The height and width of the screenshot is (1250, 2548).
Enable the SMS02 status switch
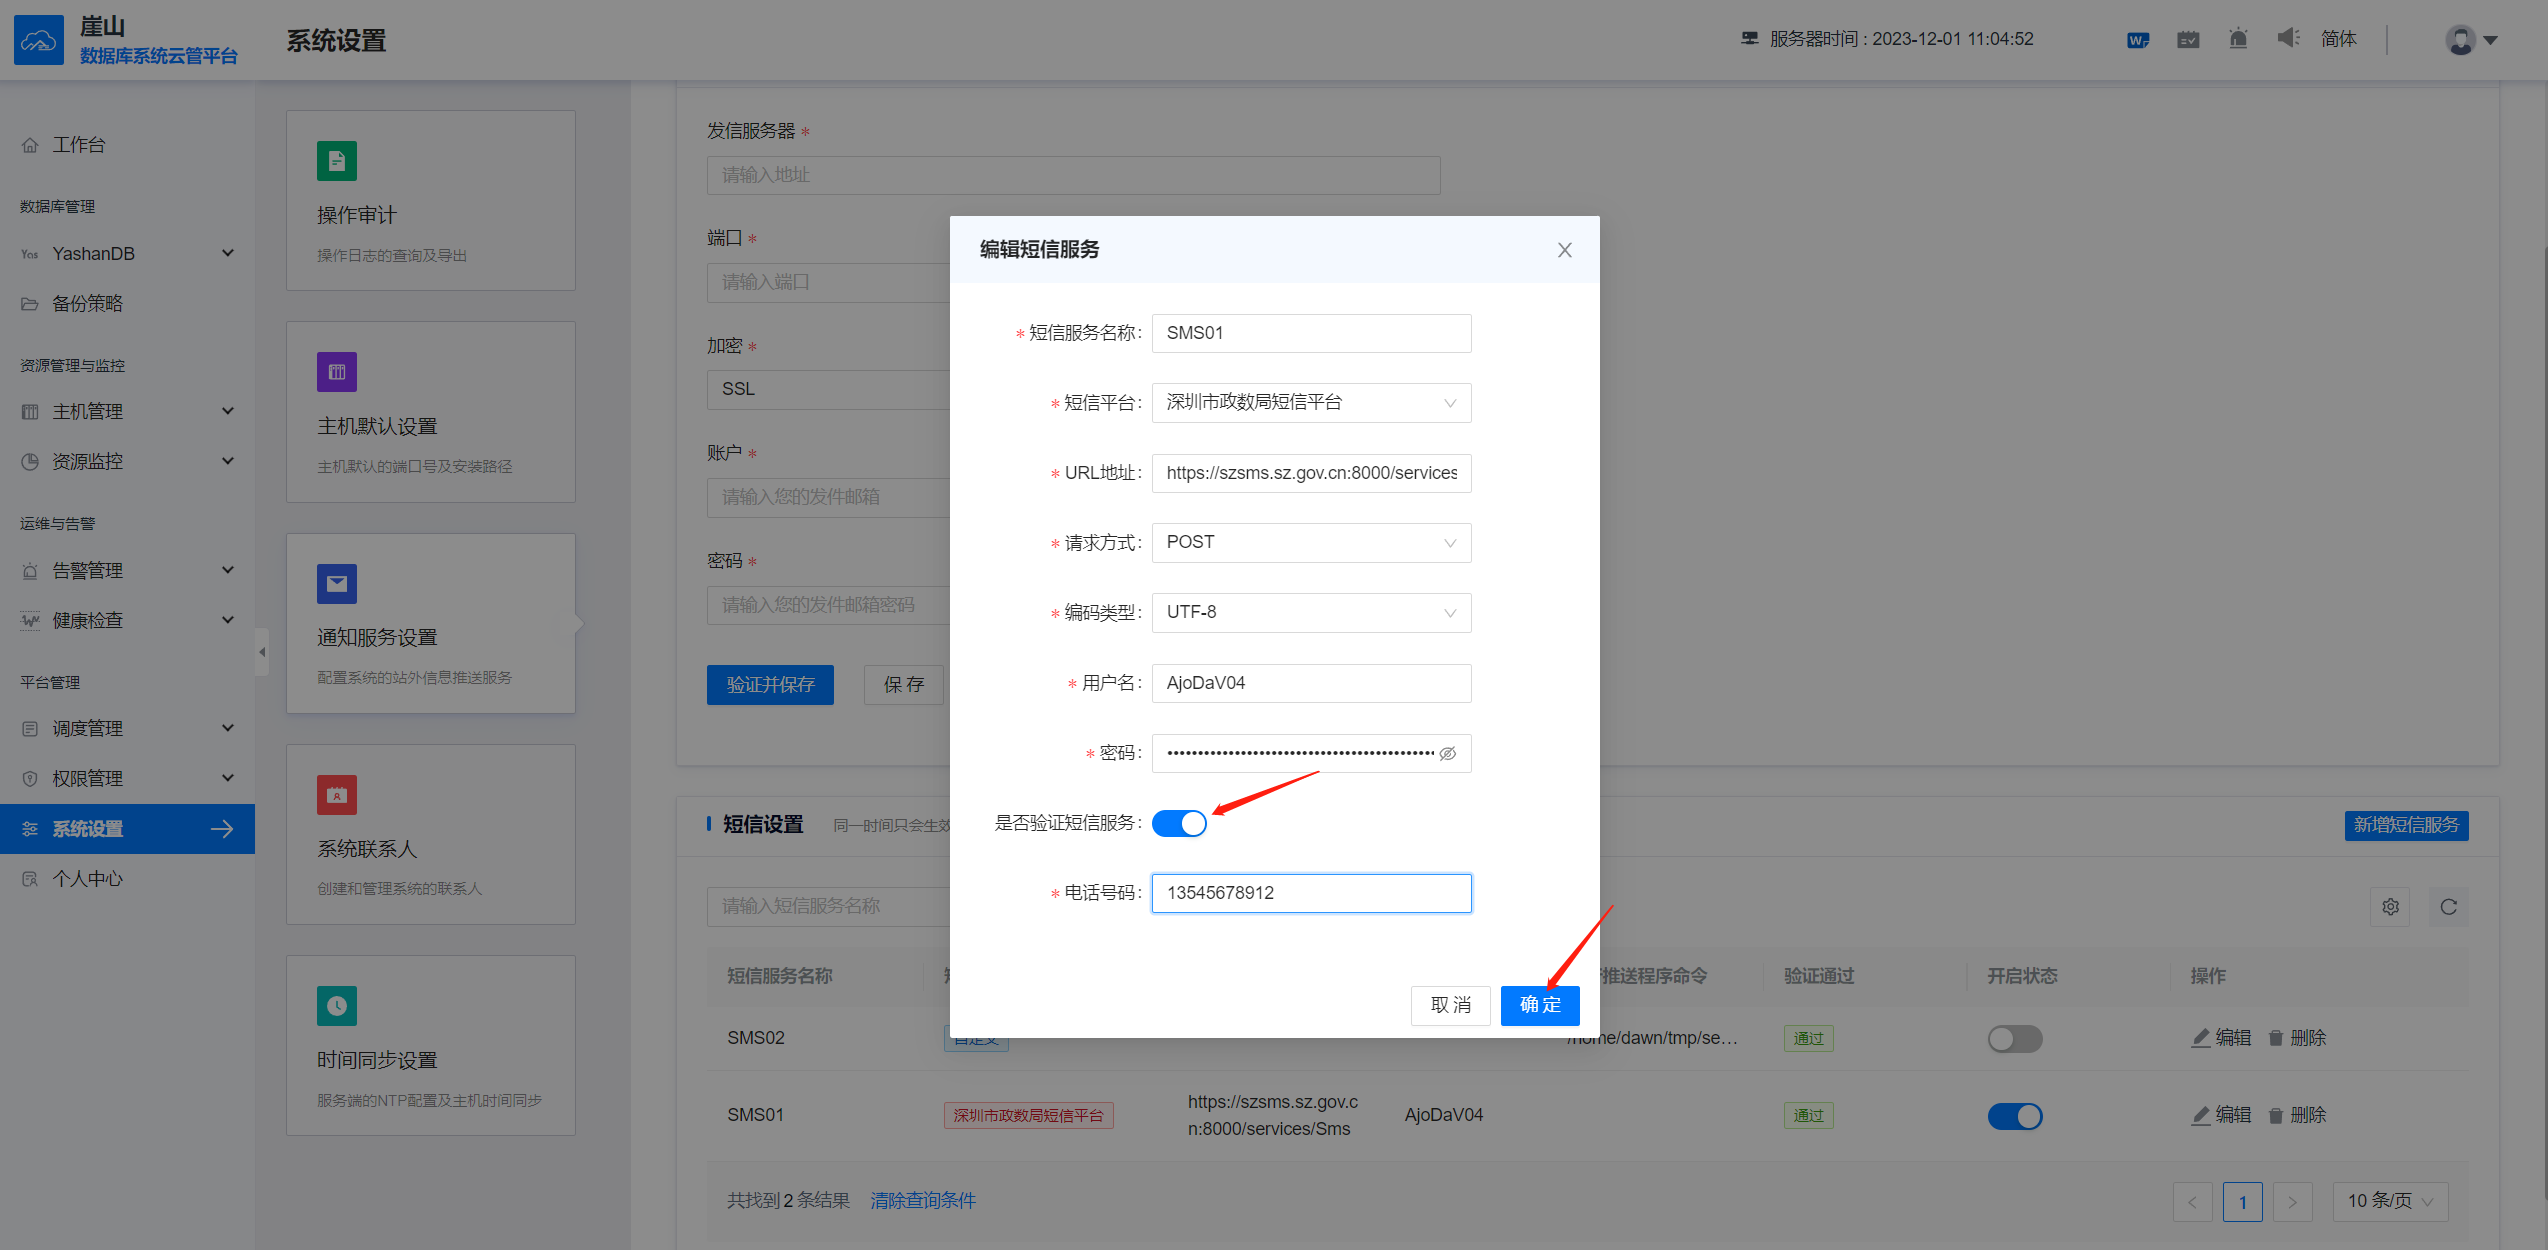(2014, 1039)
